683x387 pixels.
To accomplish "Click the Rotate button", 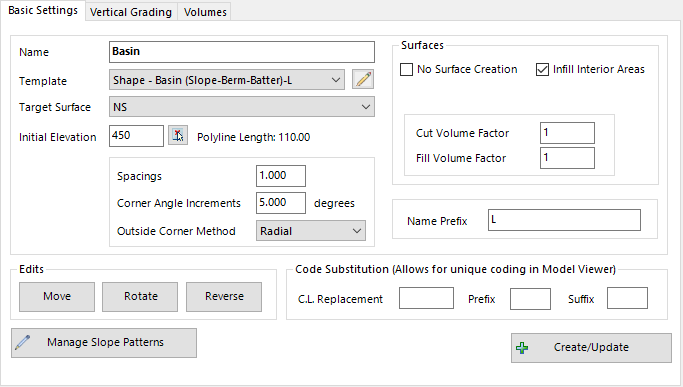I will pyautogui.click(x=140, y=296).
